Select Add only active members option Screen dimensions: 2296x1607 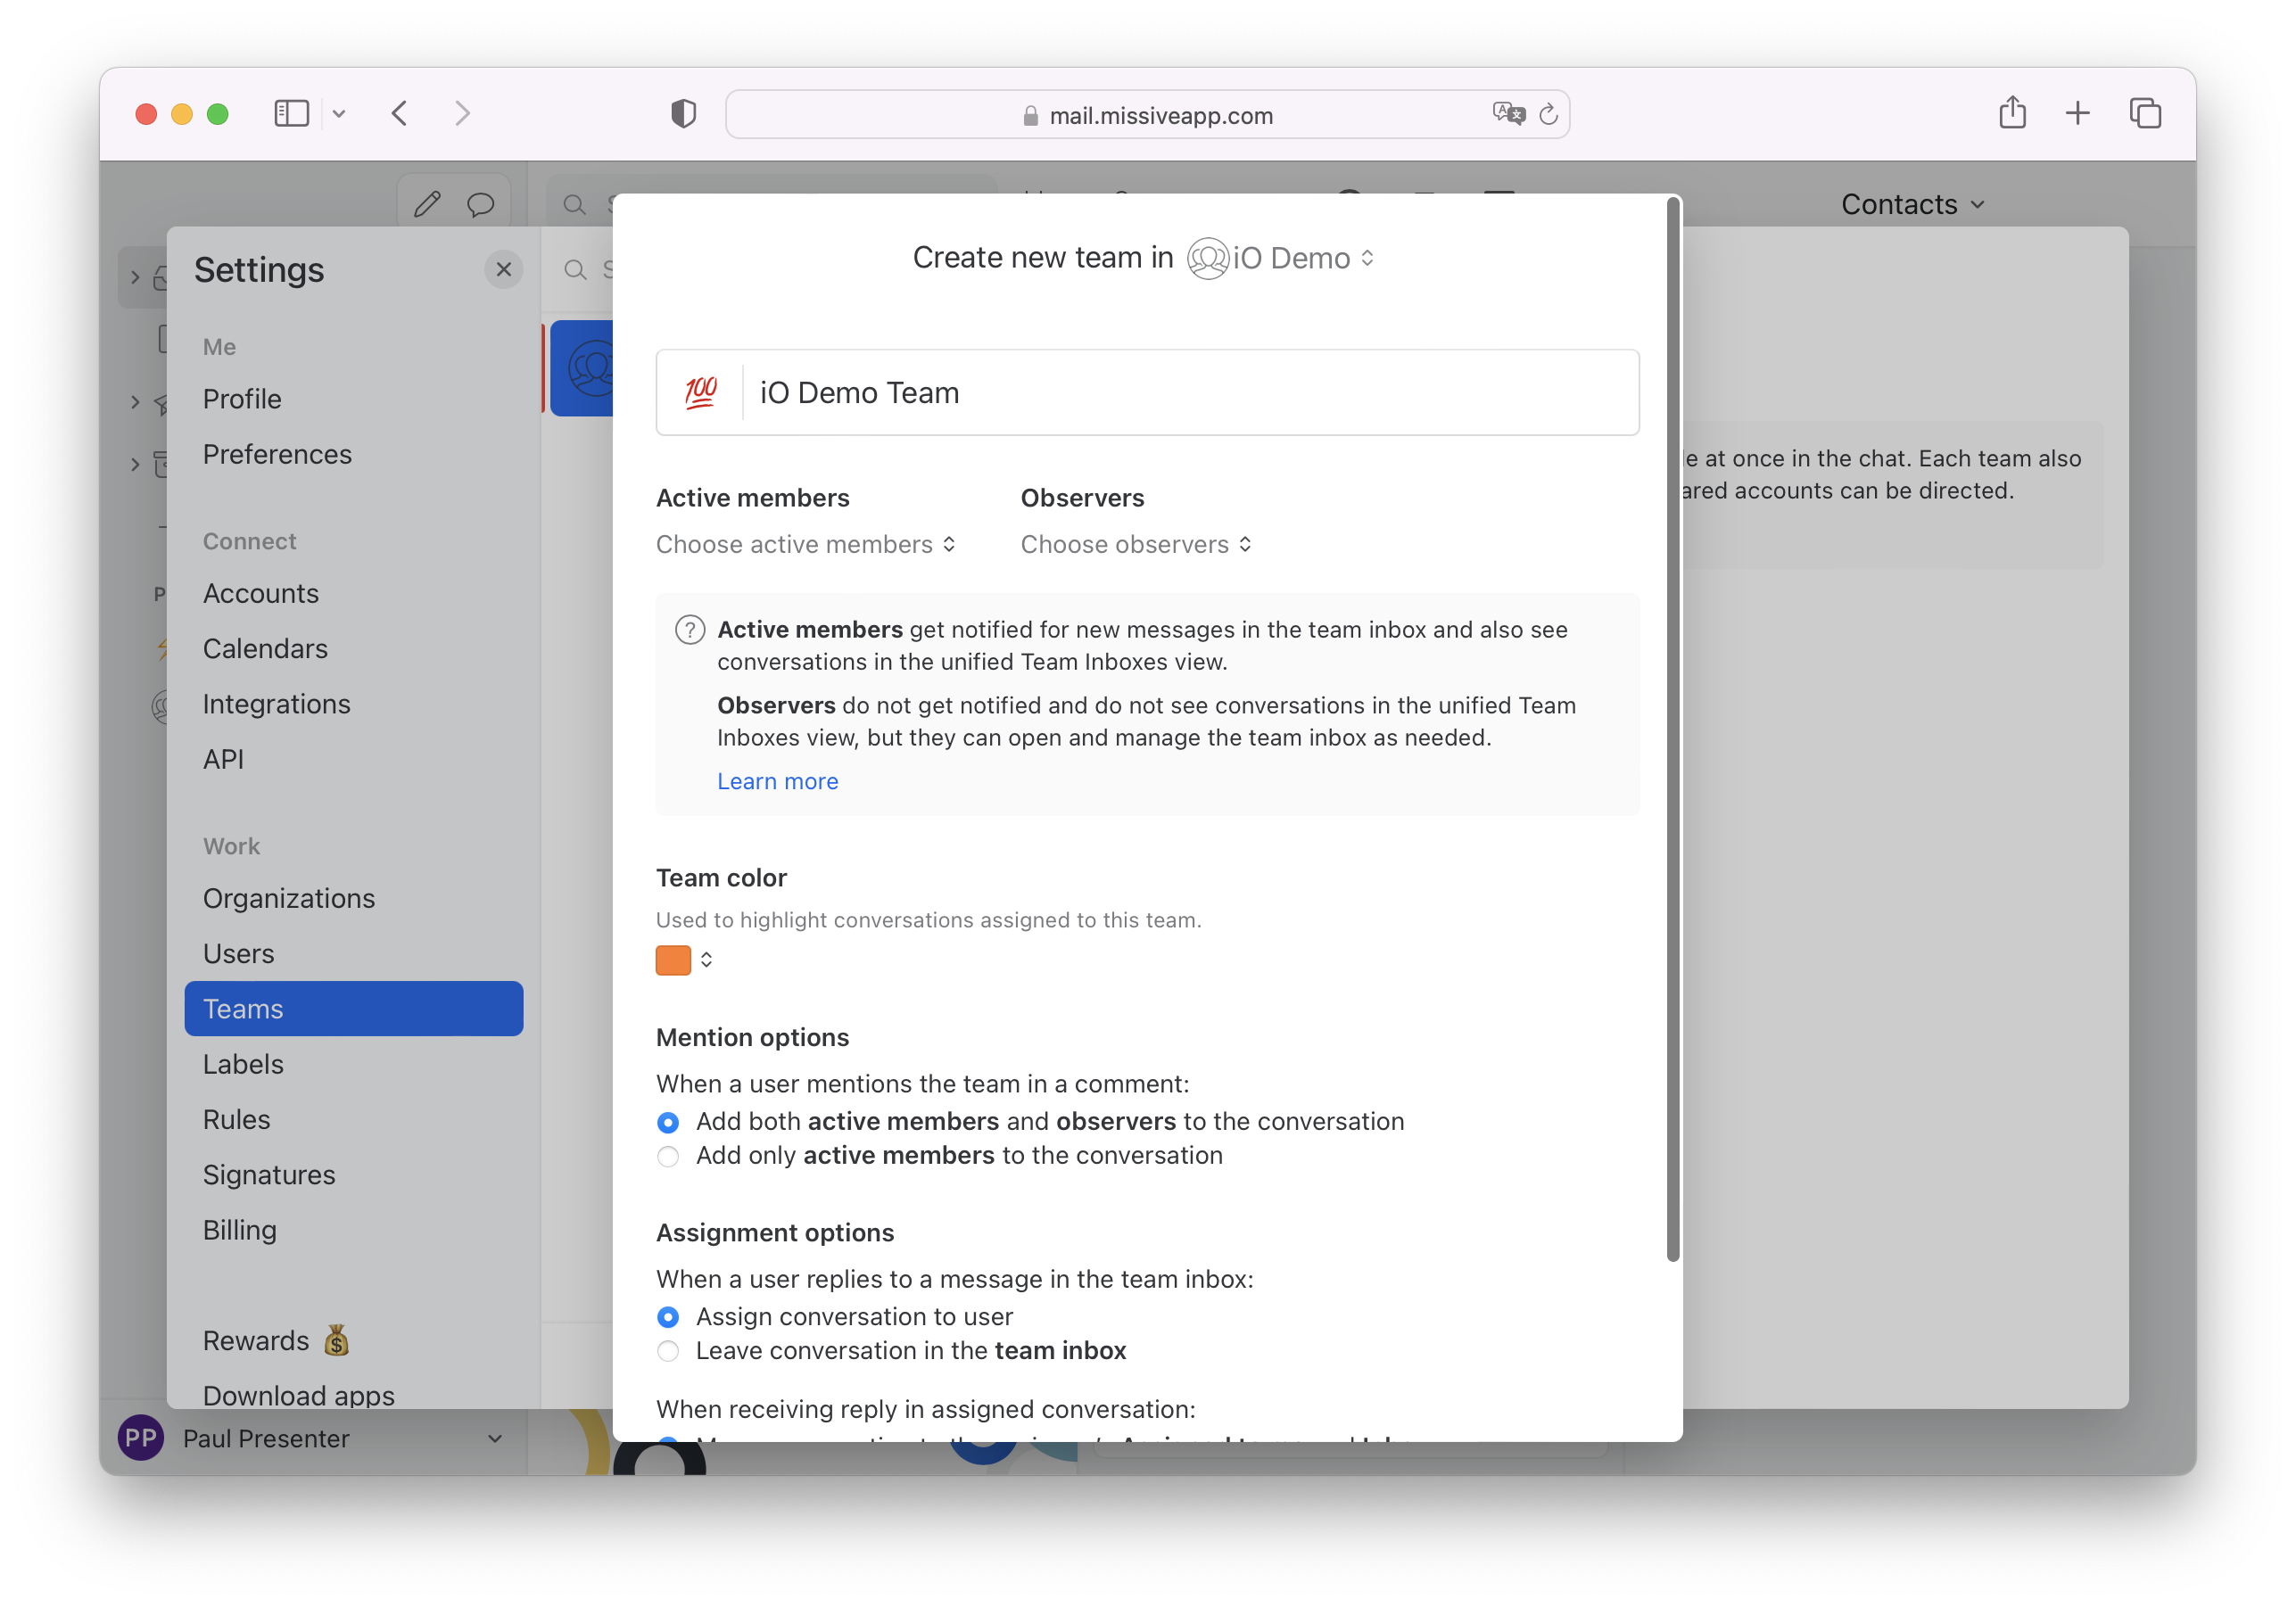point(668,1156)
